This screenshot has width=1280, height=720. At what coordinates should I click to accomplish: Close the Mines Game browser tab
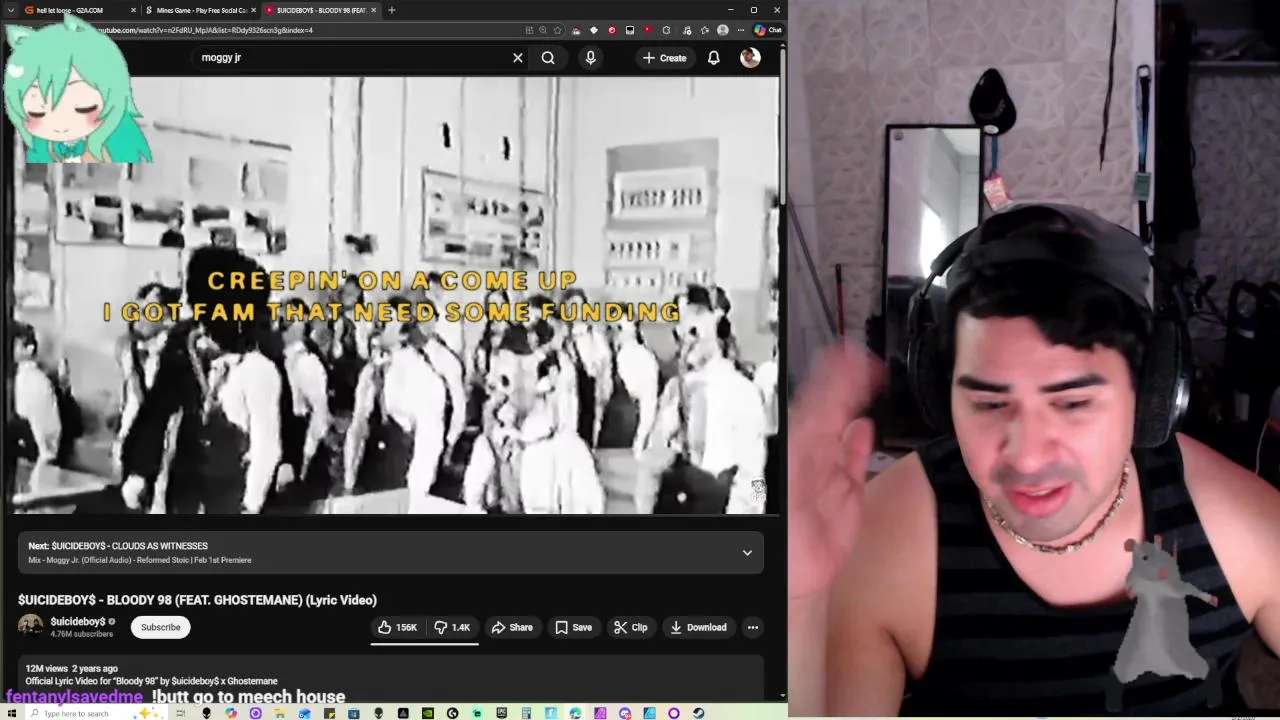(x=253, y=10)
